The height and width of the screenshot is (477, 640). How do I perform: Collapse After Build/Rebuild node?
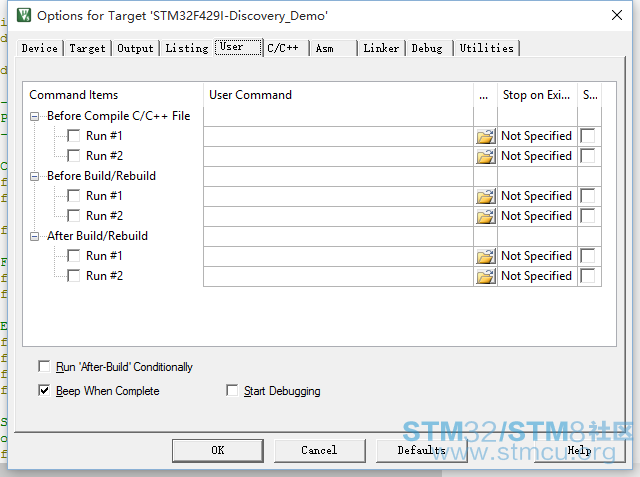click(x=35, y=237)
